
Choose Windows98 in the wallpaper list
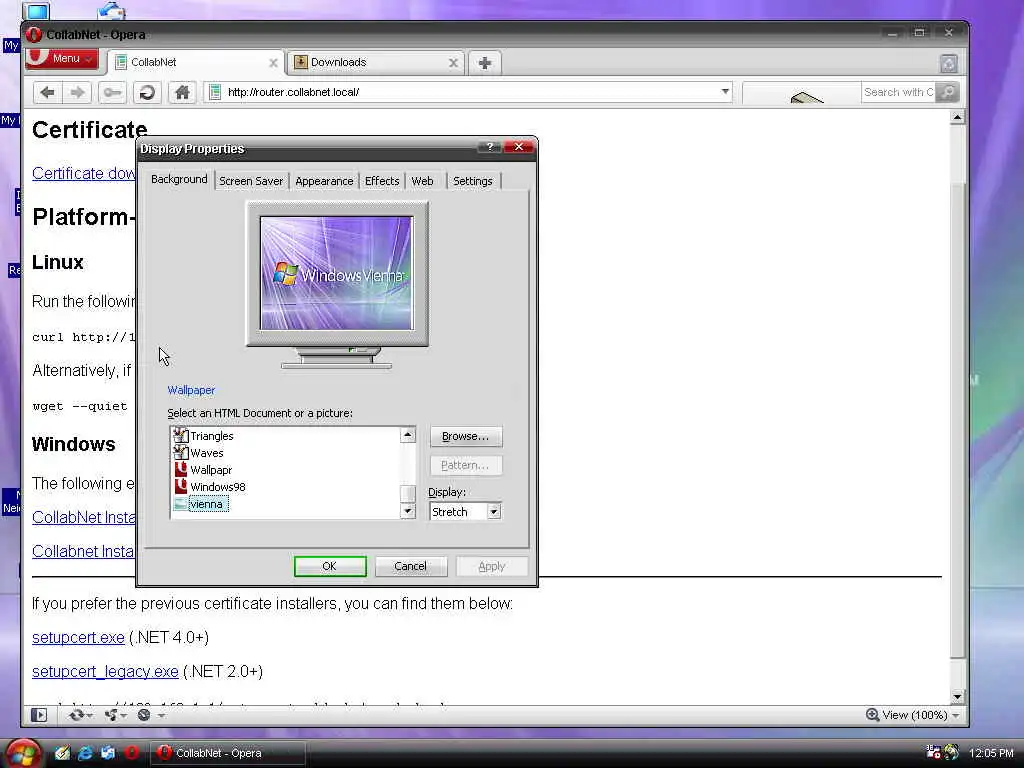(217, 487)
